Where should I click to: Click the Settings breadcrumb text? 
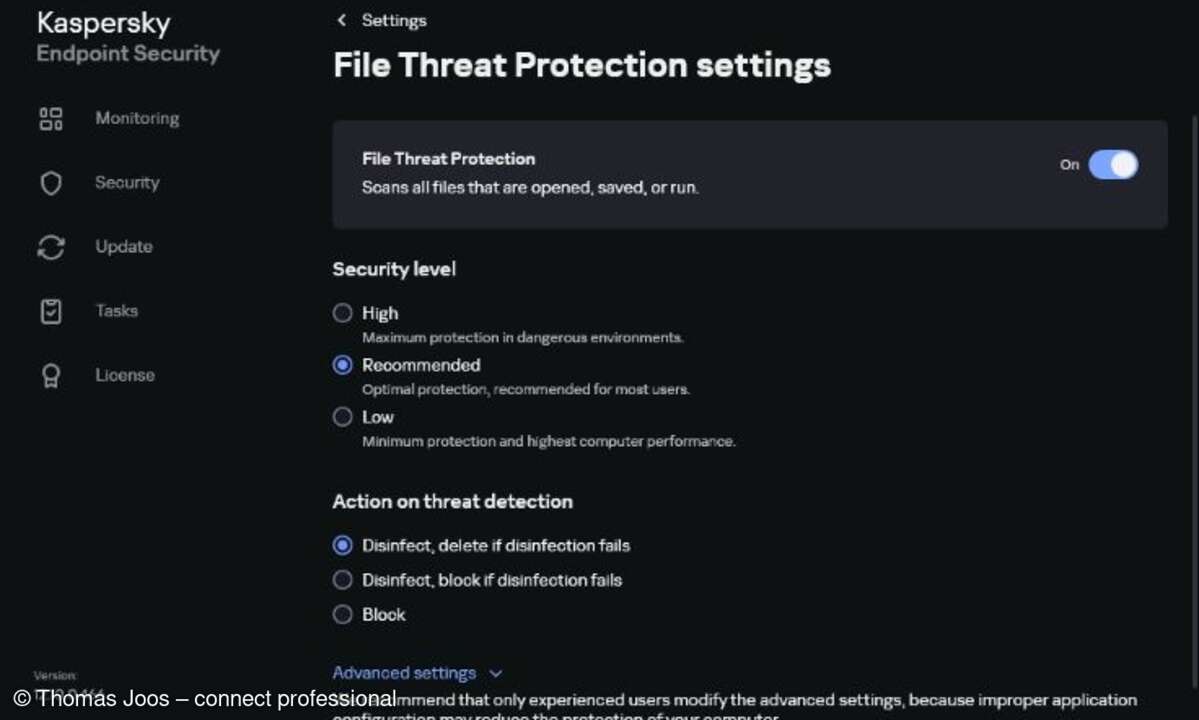coord(394,20)
